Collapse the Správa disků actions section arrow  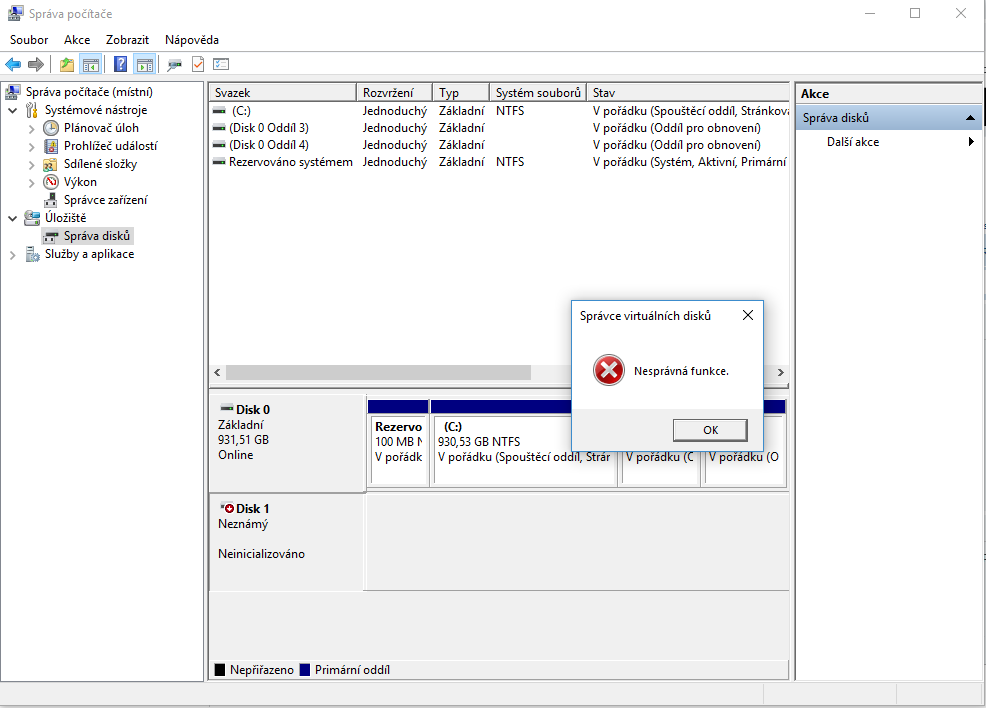pos(970,118)
